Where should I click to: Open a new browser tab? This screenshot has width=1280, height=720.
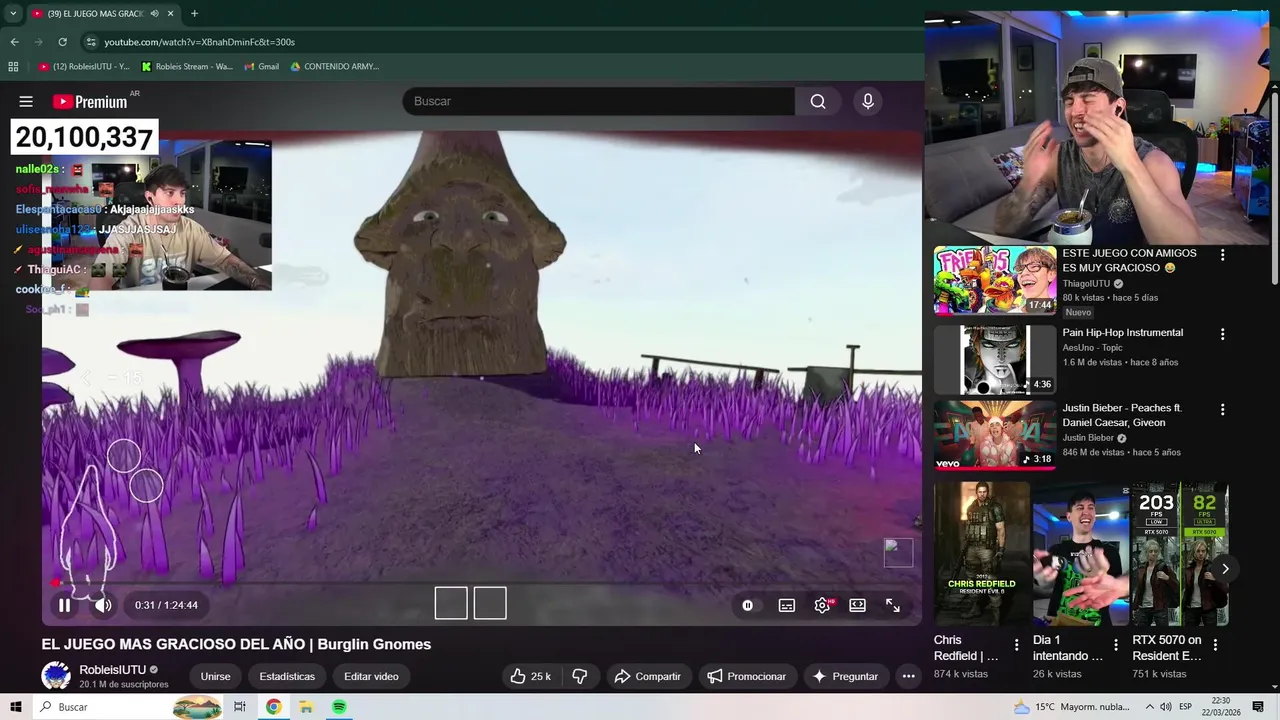click(194, 13)
